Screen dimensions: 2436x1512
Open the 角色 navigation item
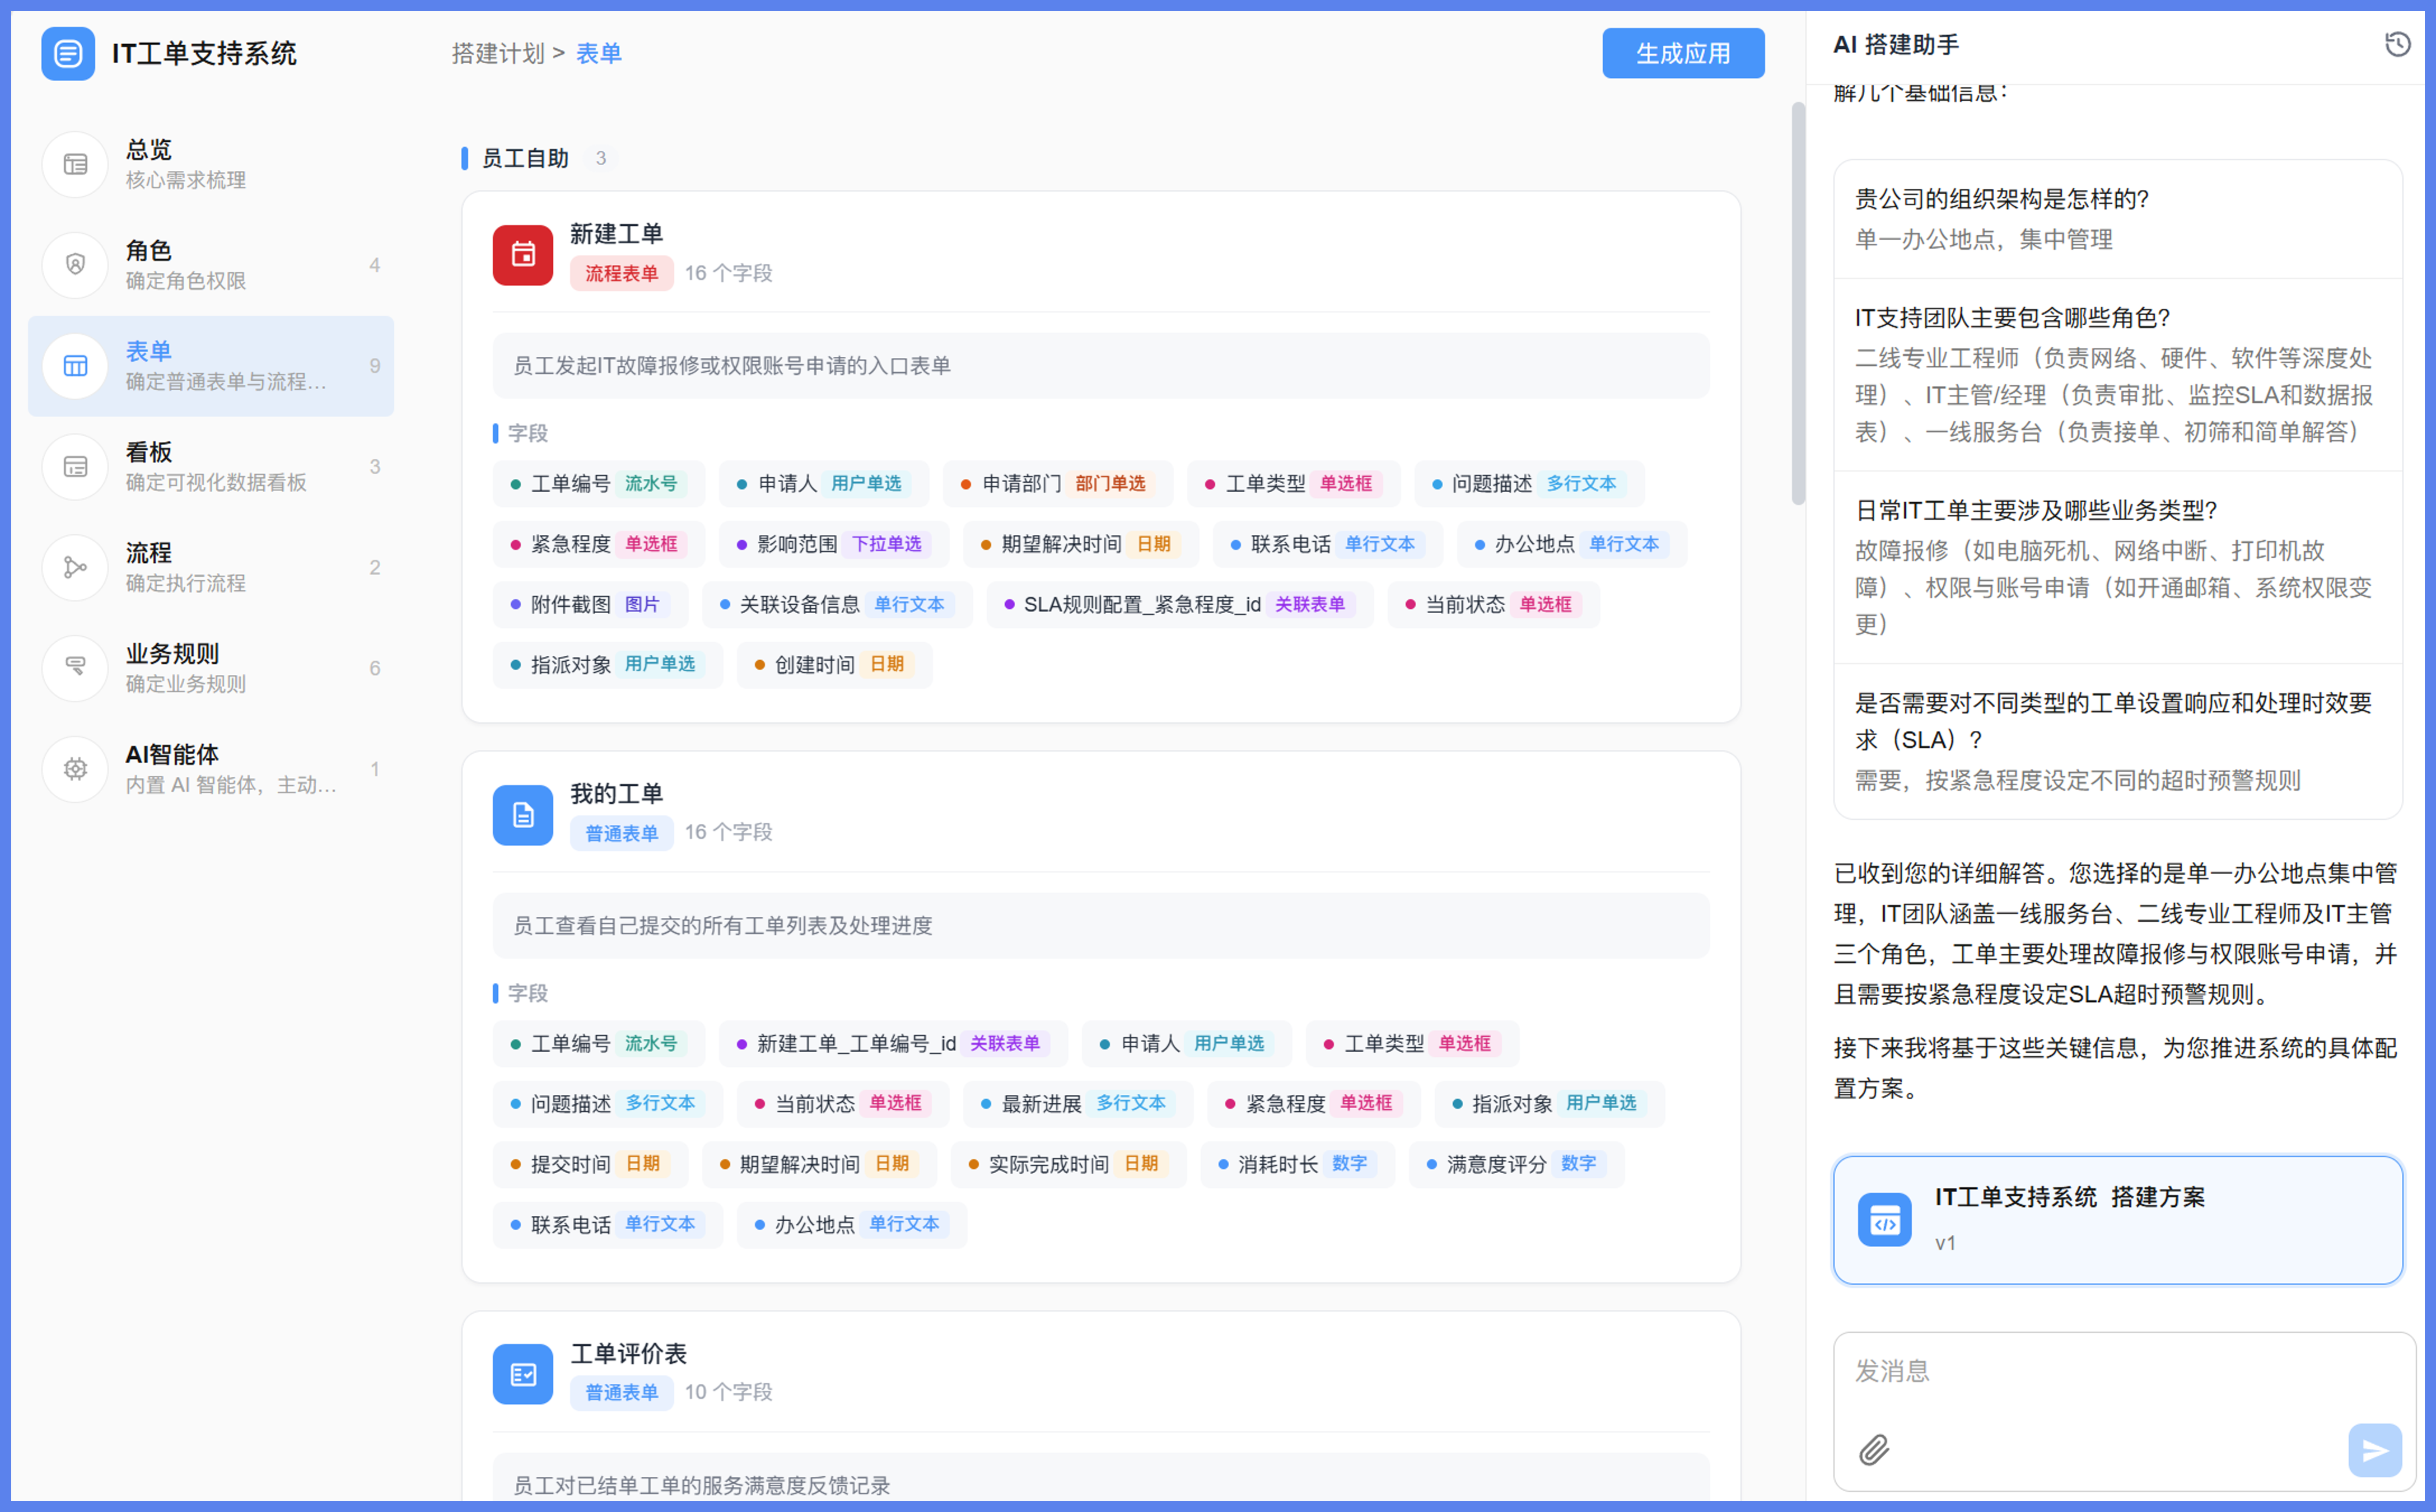(211, 265)
